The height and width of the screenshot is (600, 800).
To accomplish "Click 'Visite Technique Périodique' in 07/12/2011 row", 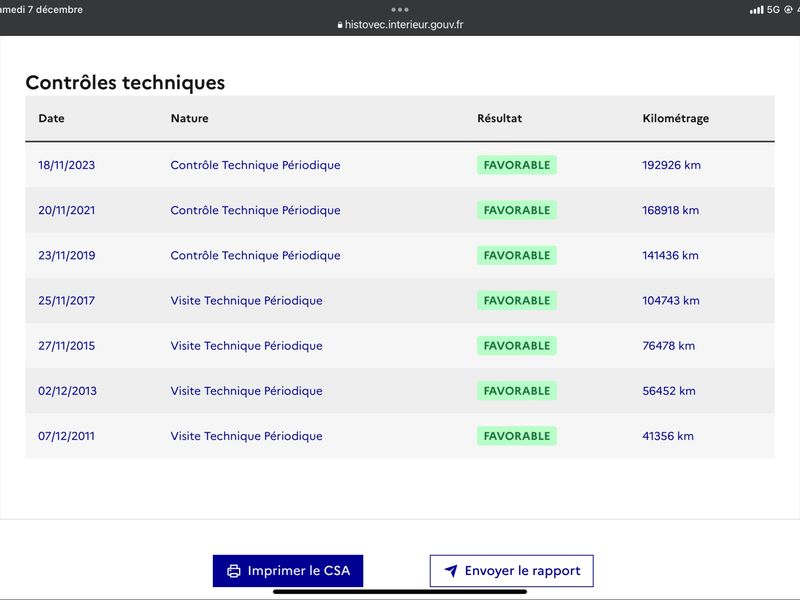I will coord(246,436).
